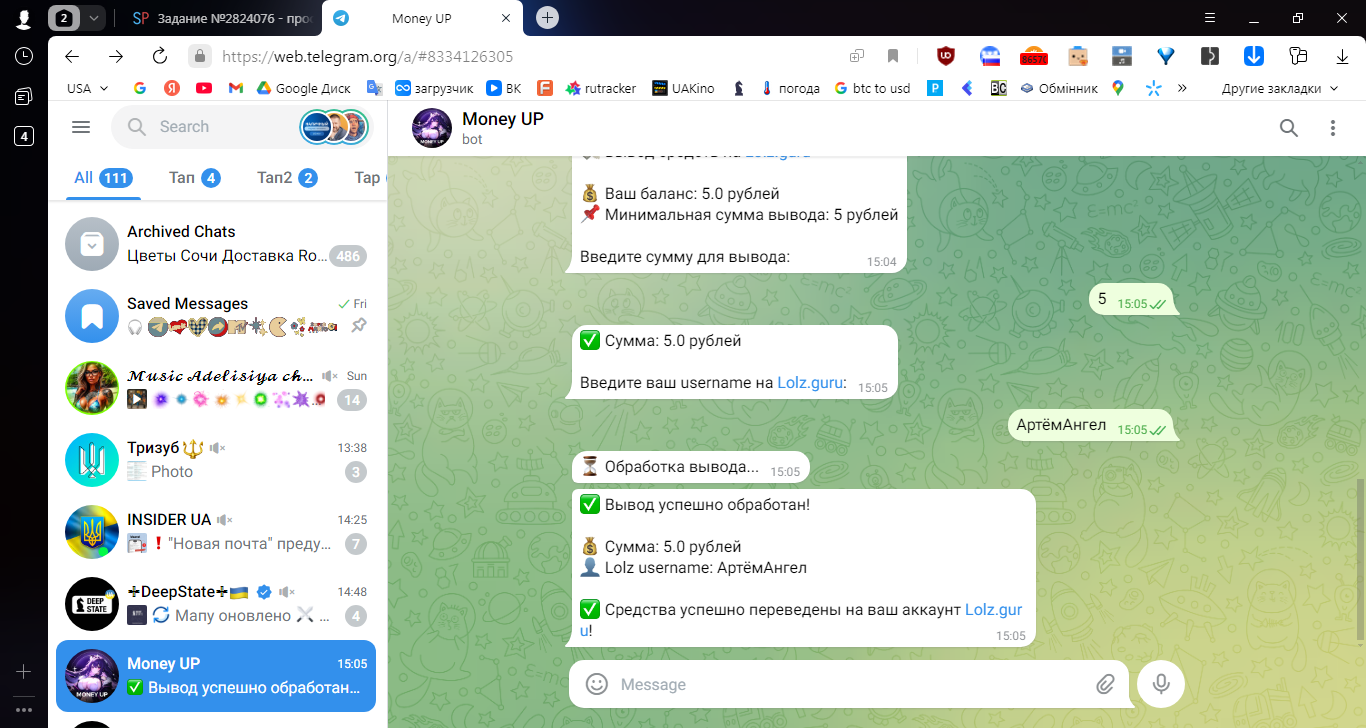Expand tab group dropdown arrow
This screenshot has width=1366, height=728.
click(93, 18)
